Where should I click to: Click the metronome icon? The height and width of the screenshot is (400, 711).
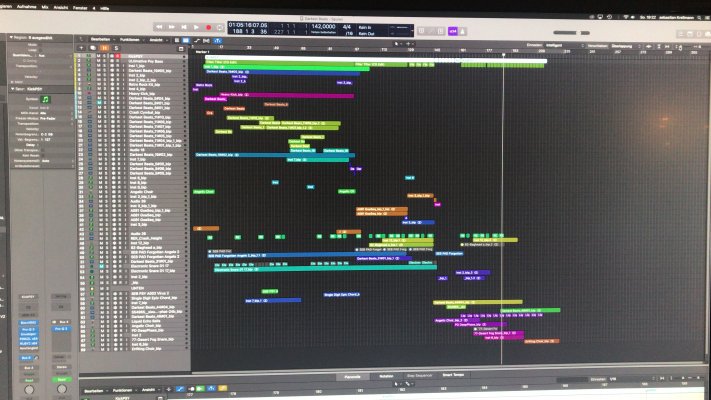coord(463,31)
